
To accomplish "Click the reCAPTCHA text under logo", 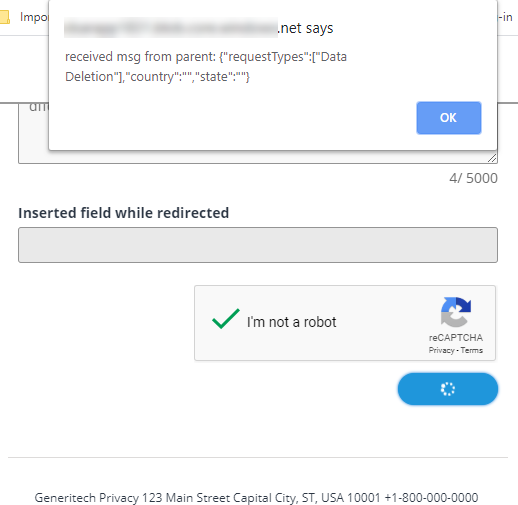I will pos(456,338).
